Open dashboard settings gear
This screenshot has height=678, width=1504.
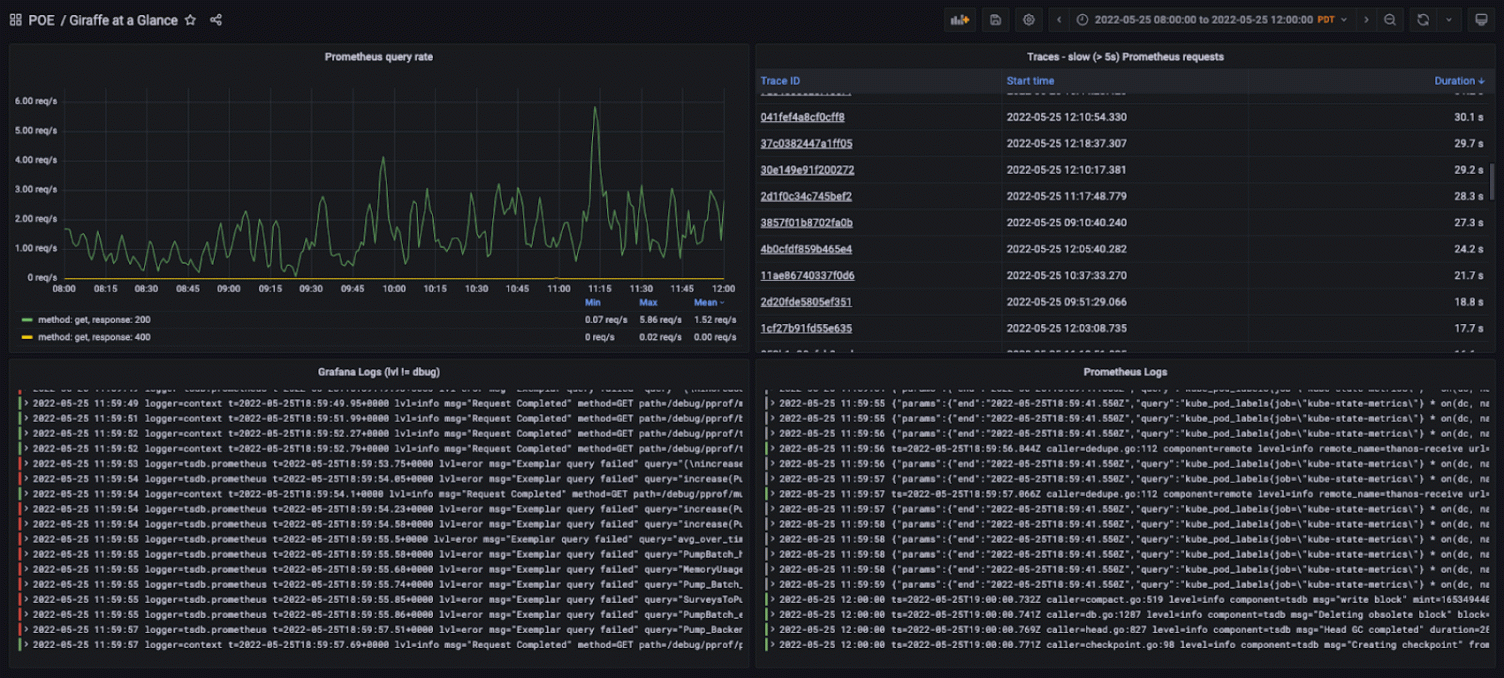coord(1028,19)
